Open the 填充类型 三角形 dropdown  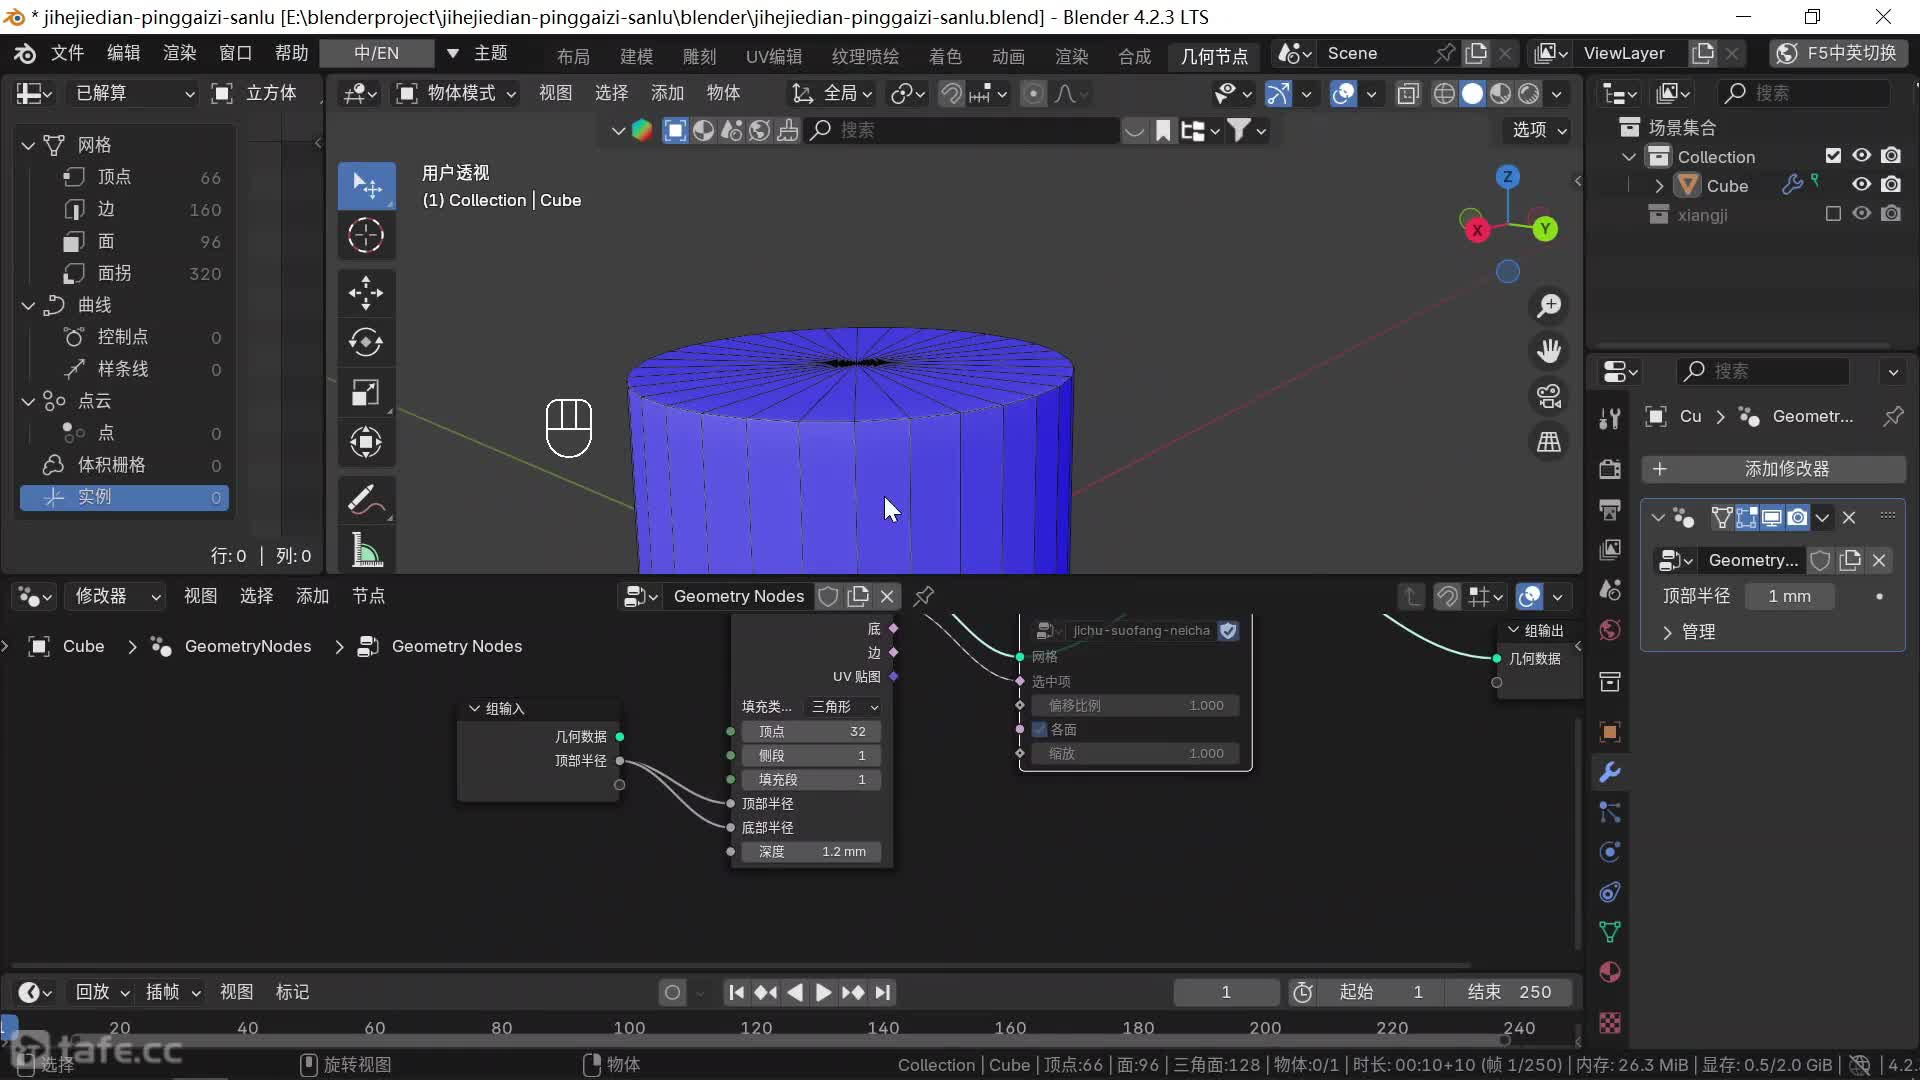(x=844, y=707)
